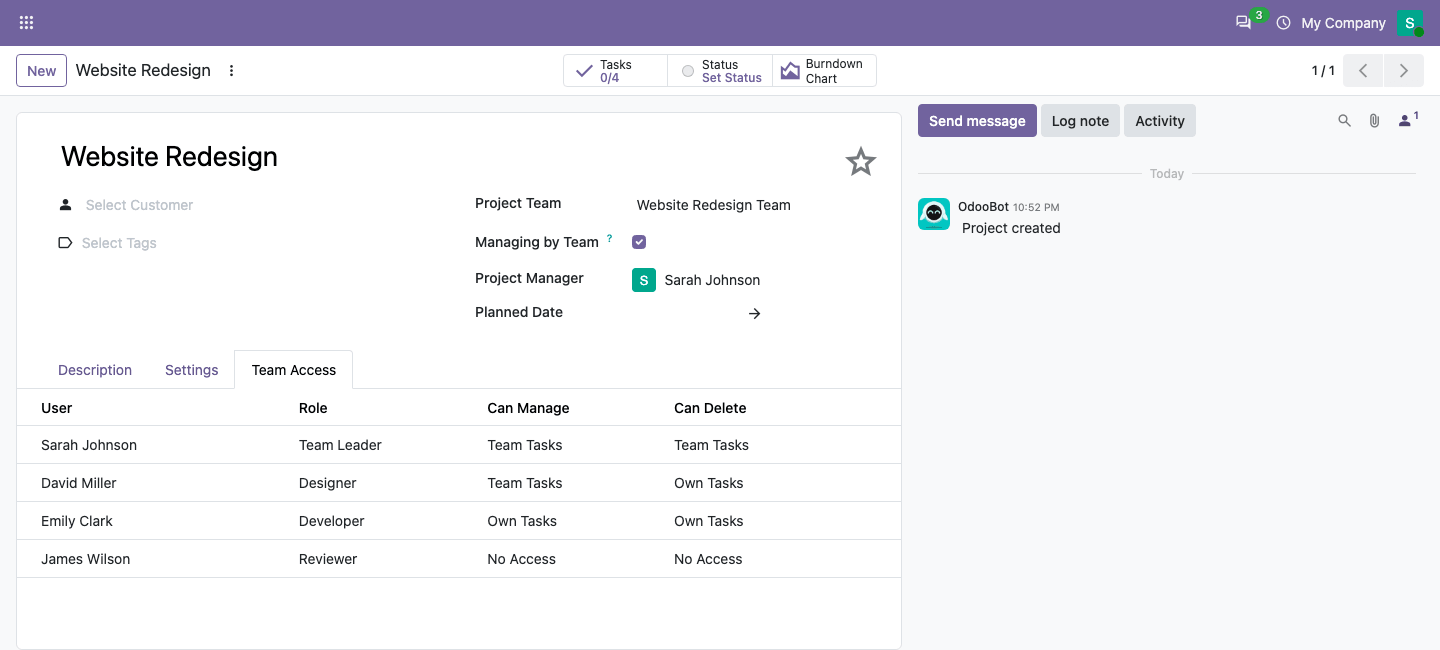
Task: Select the Emily Clark row
Action: pyautogui.click(x=459, y=521)
